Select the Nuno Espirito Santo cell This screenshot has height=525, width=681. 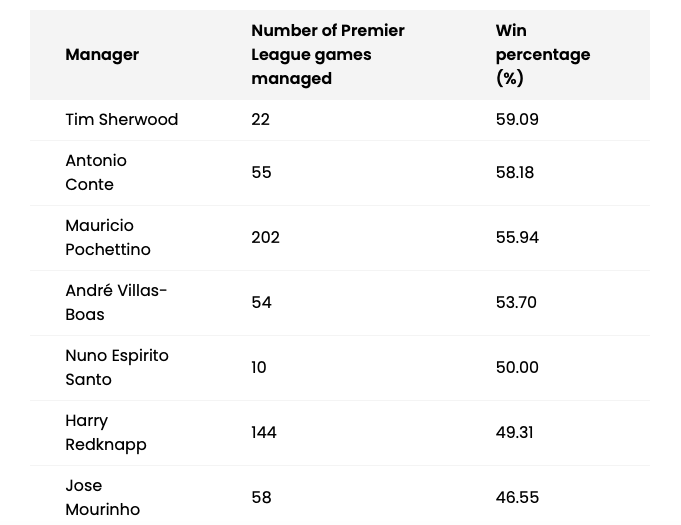click(x=117, y=367)
